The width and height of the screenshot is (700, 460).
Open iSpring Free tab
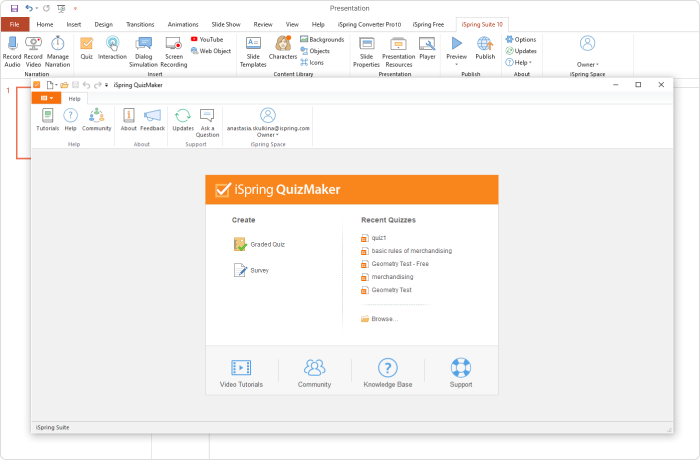[x=428, y=24]
